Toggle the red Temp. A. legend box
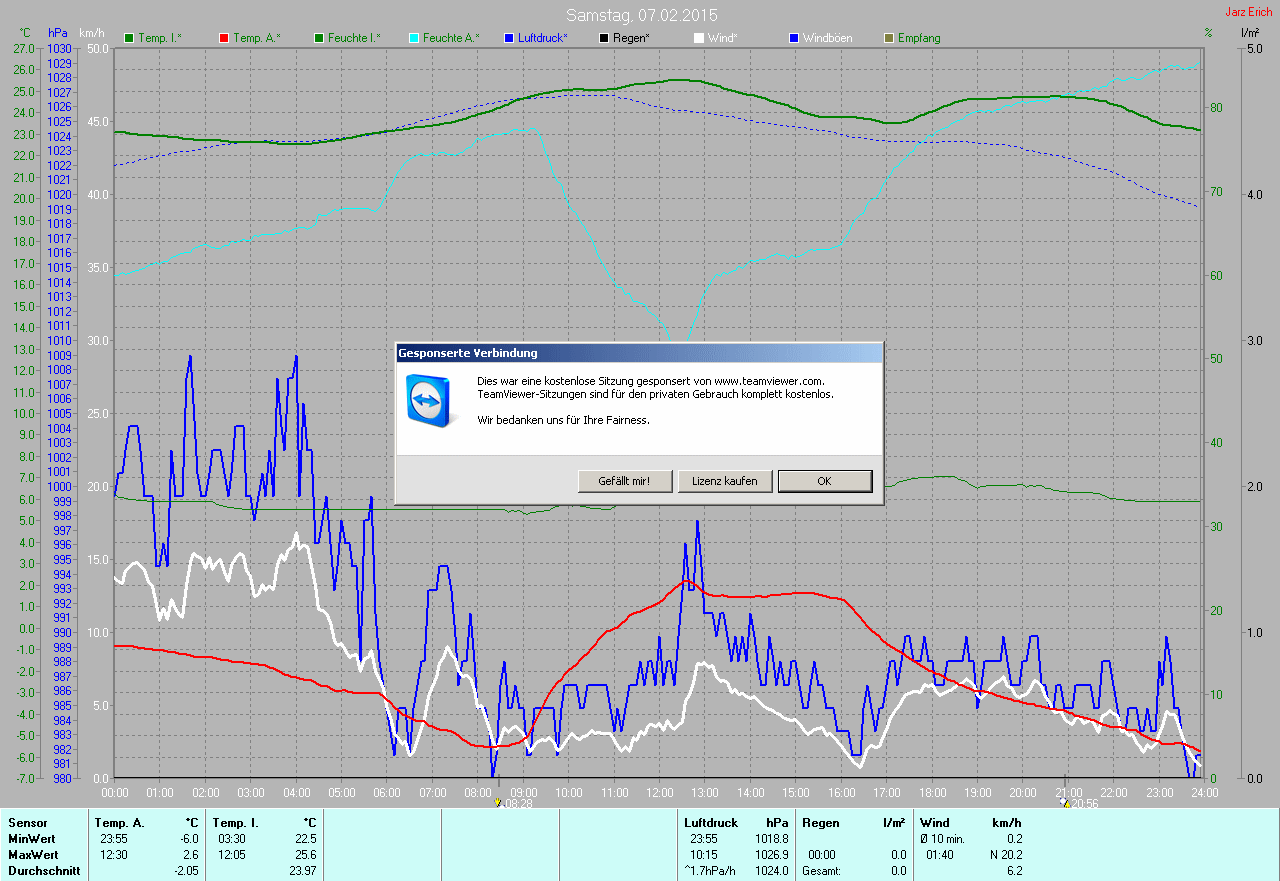Viewport: 1280px width, 881px height. [223, 38]
